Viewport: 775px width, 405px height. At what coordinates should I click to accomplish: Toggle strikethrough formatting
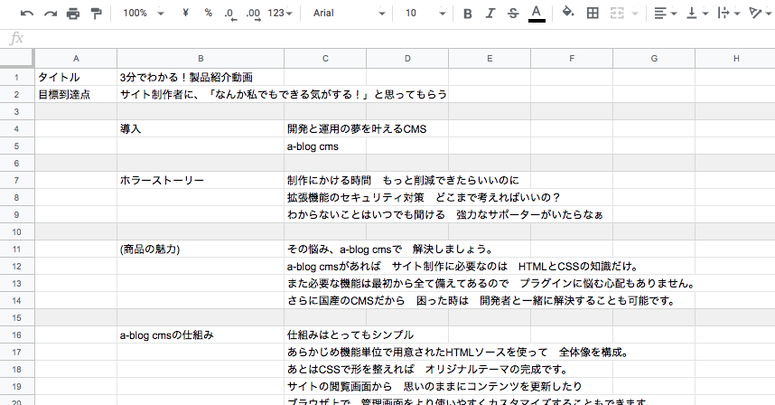pos(513,14)
